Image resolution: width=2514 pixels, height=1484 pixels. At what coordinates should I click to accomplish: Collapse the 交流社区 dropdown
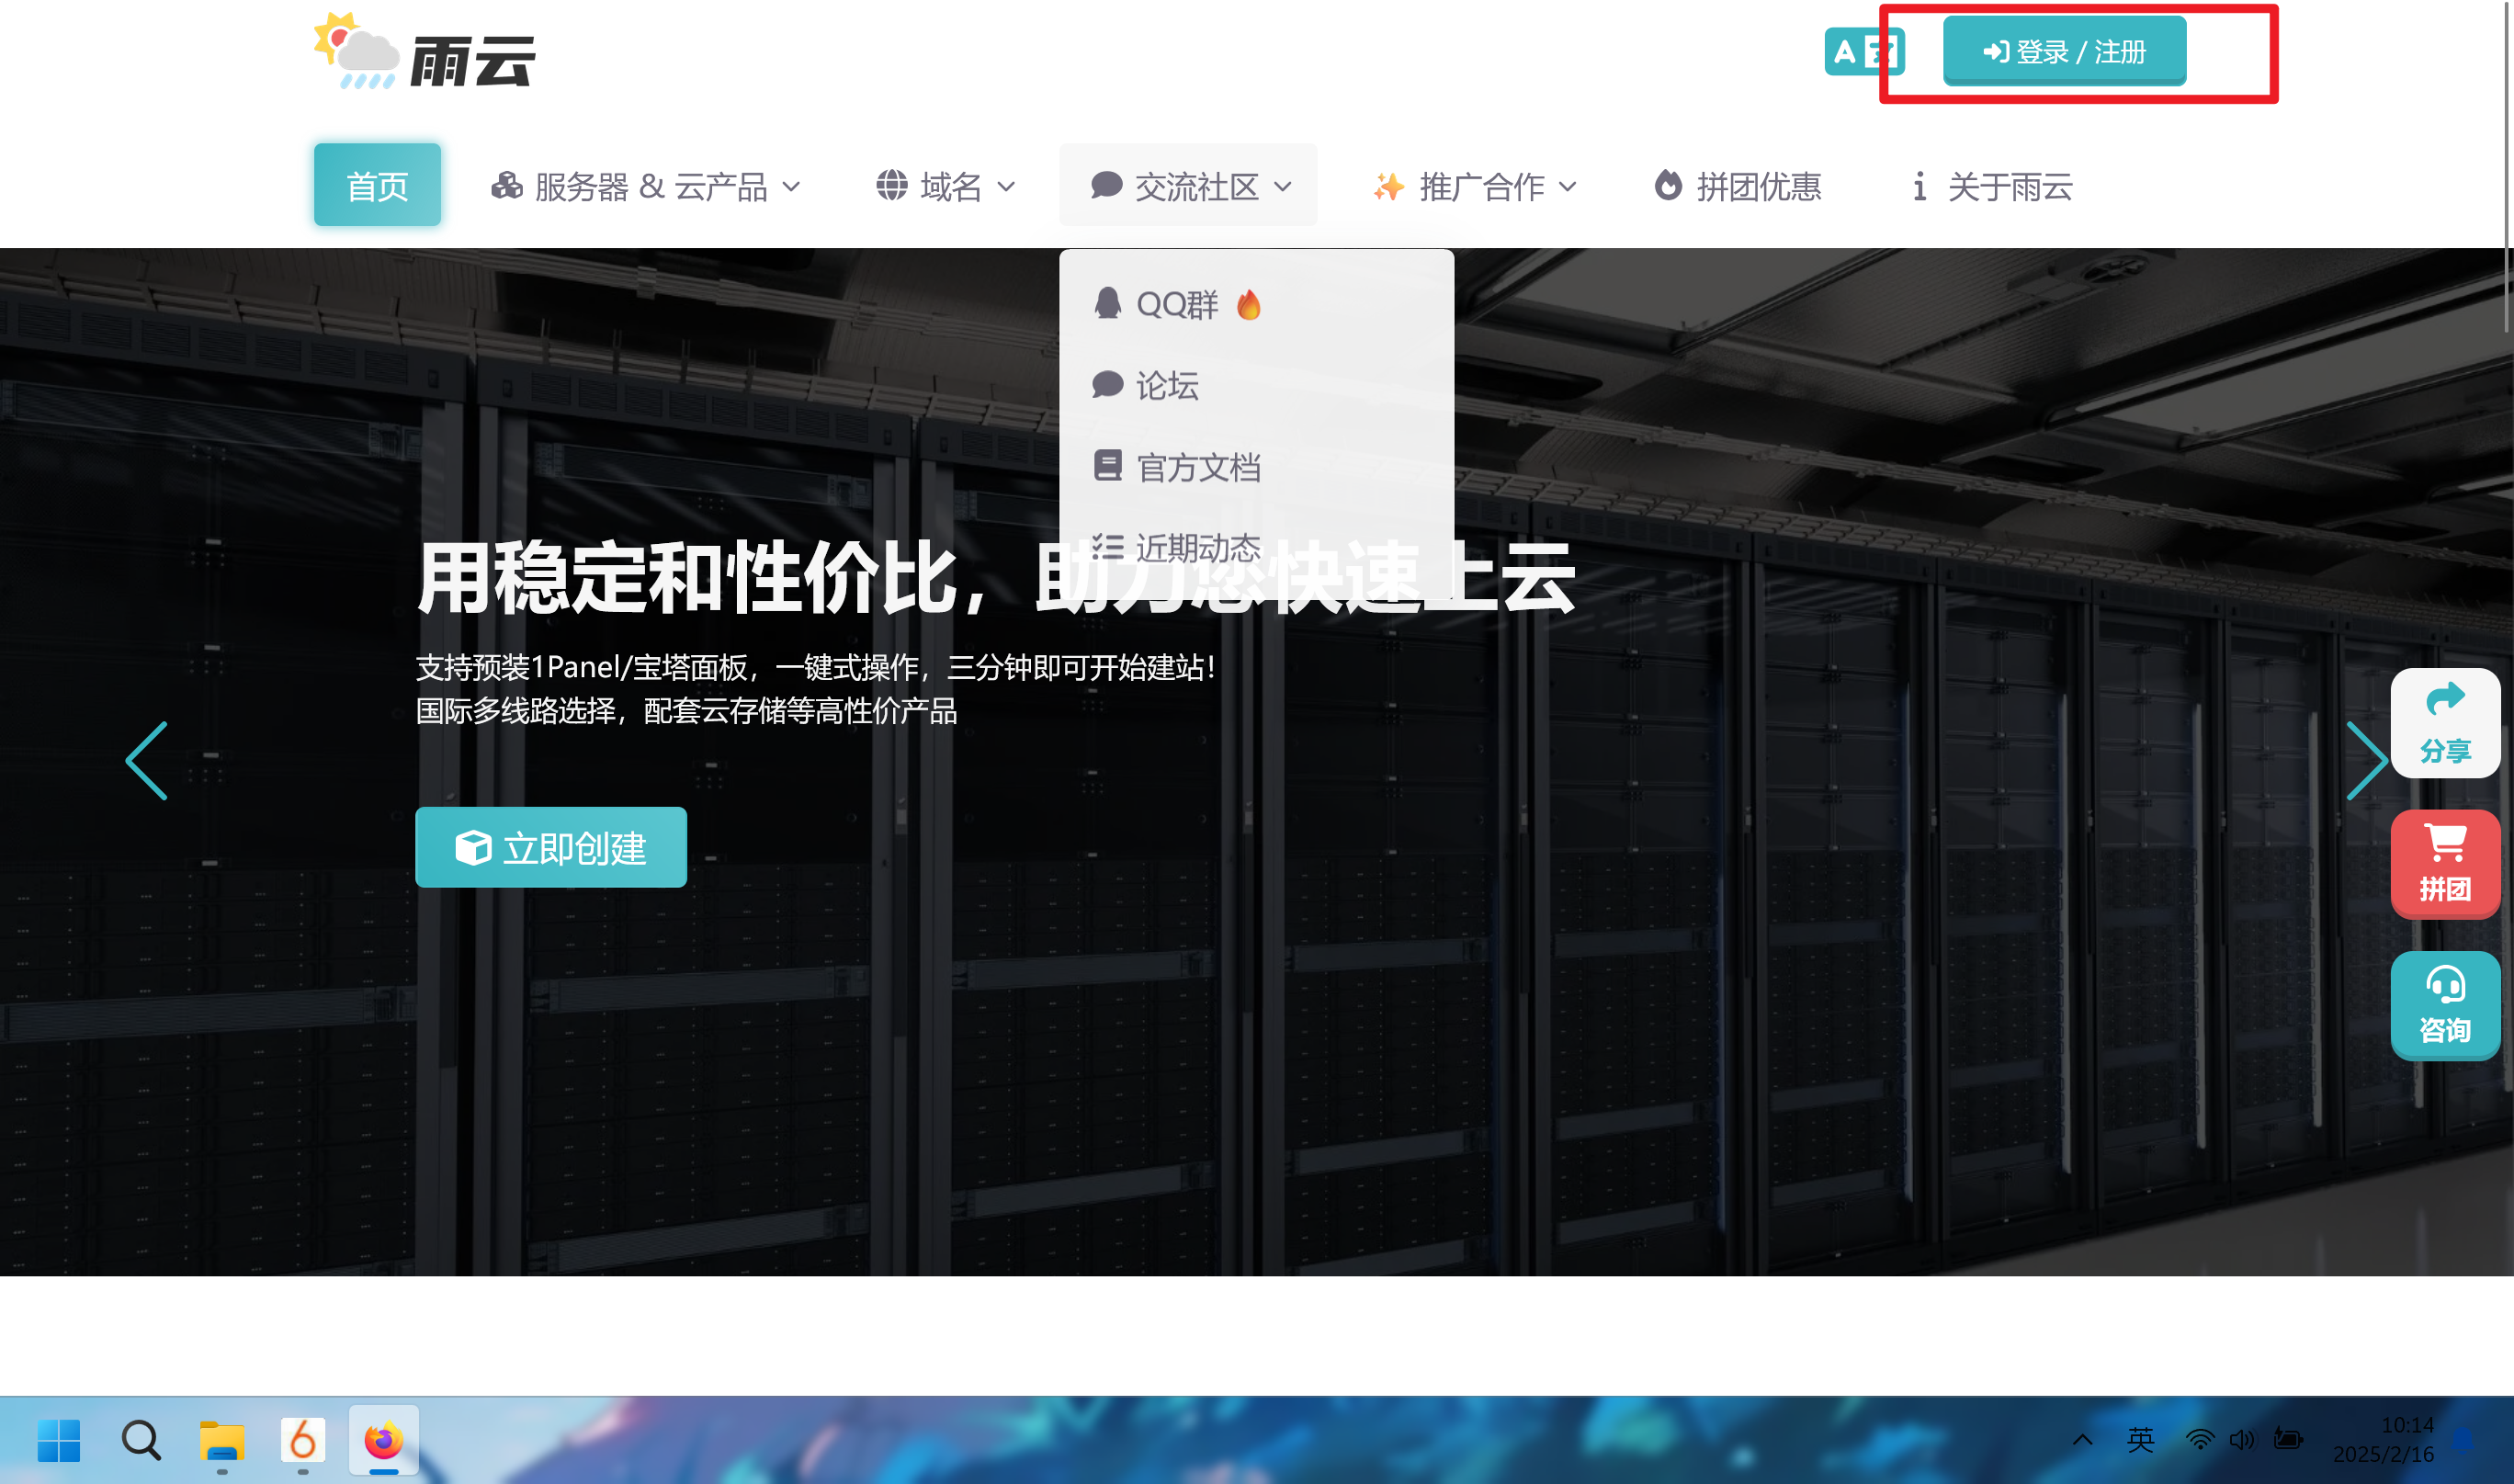pos(1188,186)
